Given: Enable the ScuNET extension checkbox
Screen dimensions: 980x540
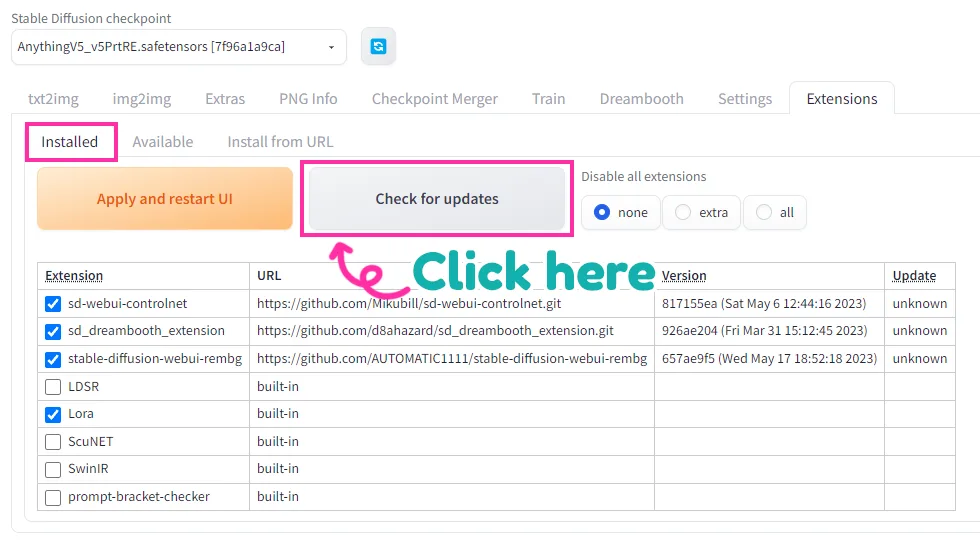Looking at the screenshot, I should coord(53,442).
